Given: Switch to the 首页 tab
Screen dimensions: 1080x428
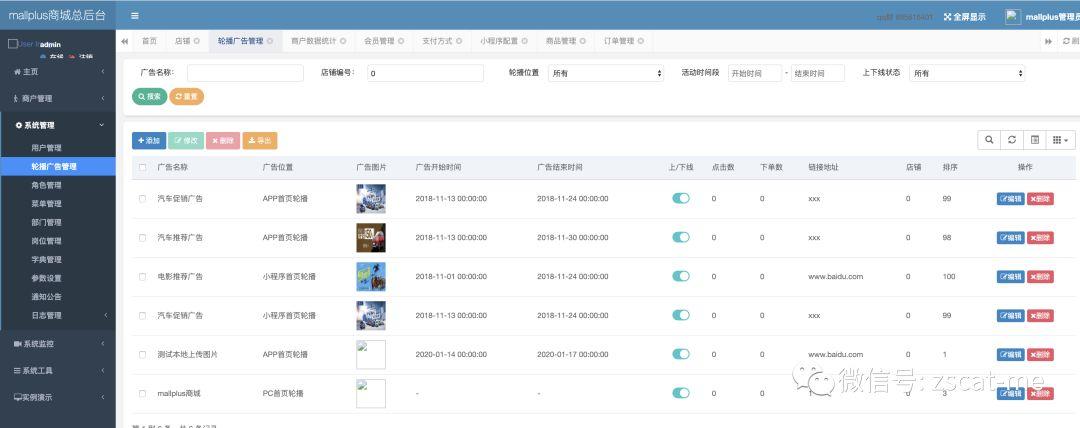Looking at the screenshot, I should click(x=149, y=41).
